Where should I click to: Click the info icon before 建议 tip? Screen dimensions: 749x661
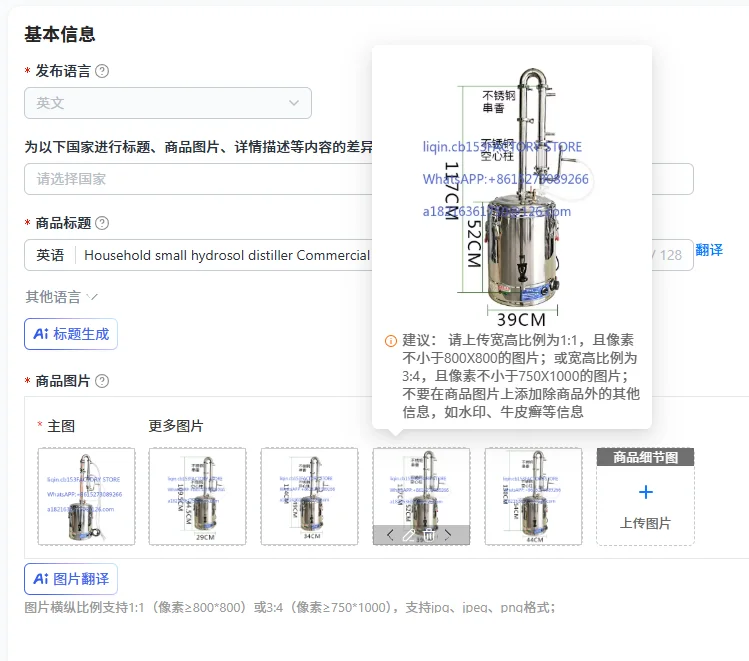(x=391, y=341)
